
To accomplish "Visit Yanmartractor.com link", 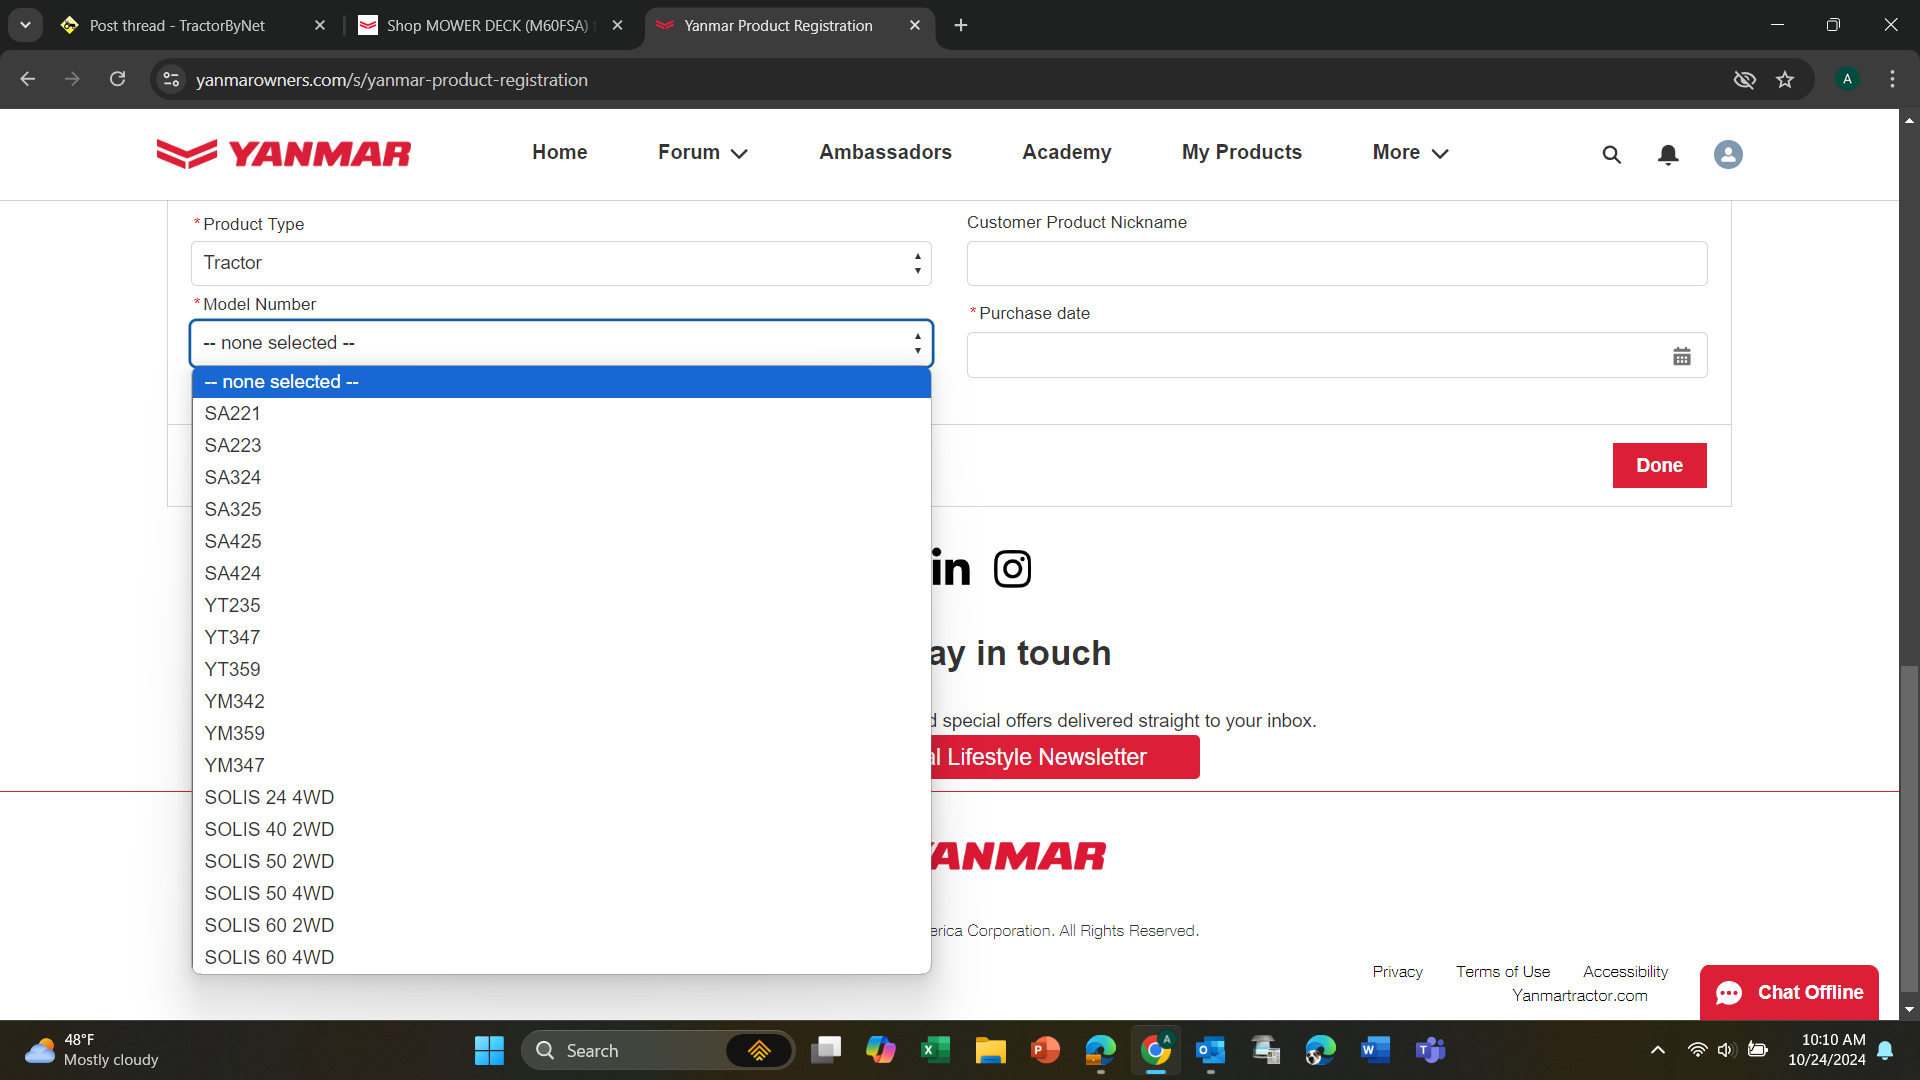I will [1579, 995].
